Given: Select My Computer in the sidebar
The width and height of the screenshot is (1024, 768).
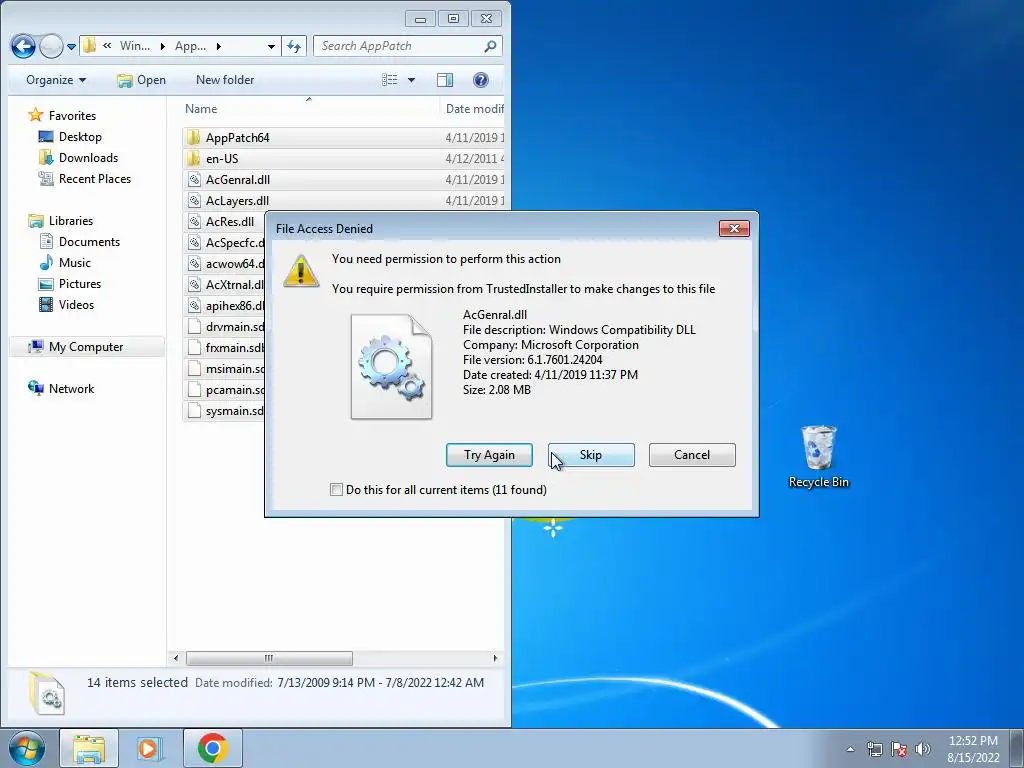Looking at the screenshot, I should (x=87, y=347).
